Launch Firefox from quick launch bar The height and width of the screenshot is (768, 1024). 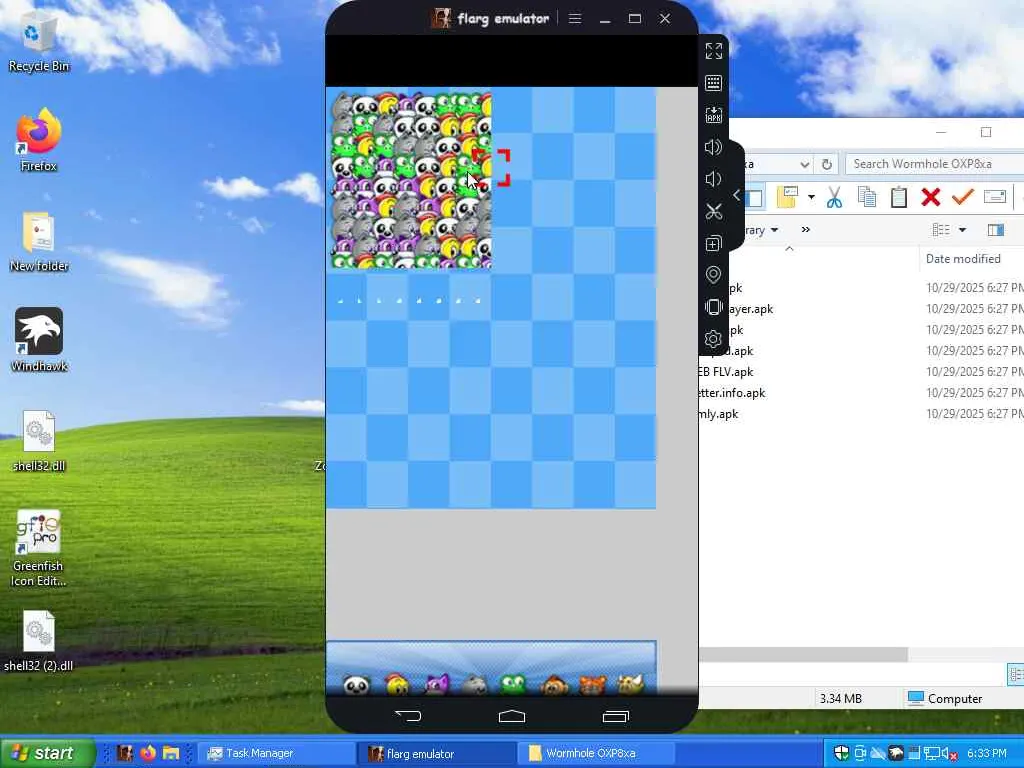click(148, 753)
